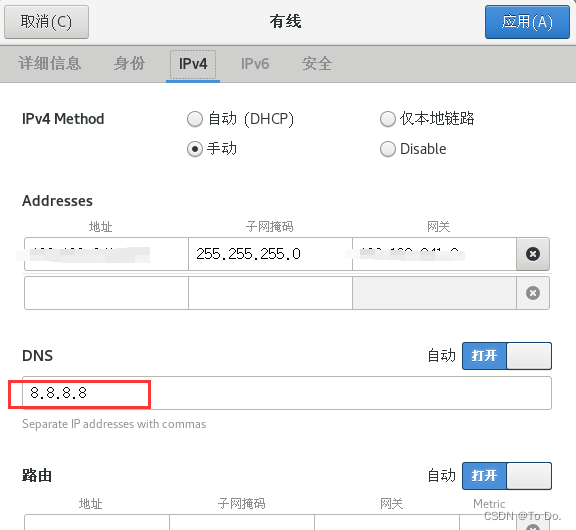Toggle the DNS automatic switch
Screen dimensions: 576x530
coord(507,356)
